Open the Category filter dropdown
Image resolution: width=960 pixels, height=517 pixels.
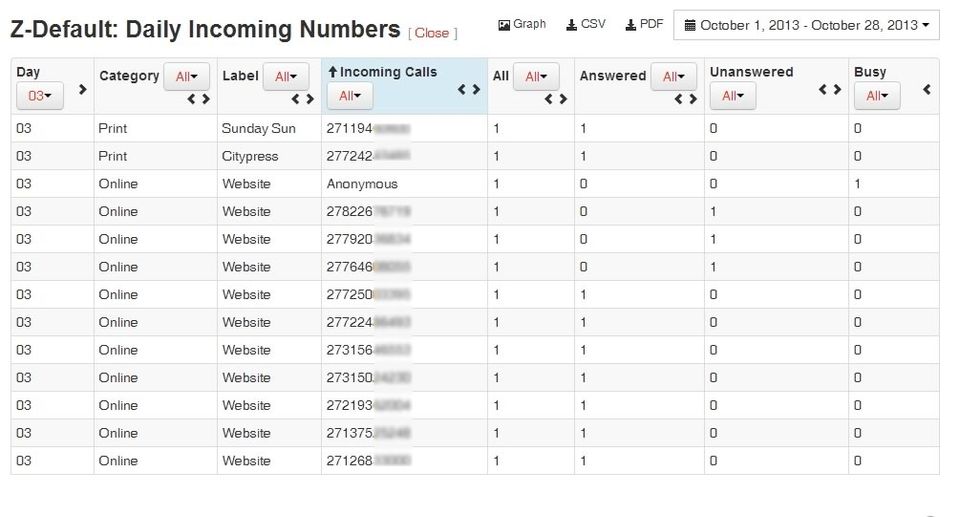[x=187, y=77]
